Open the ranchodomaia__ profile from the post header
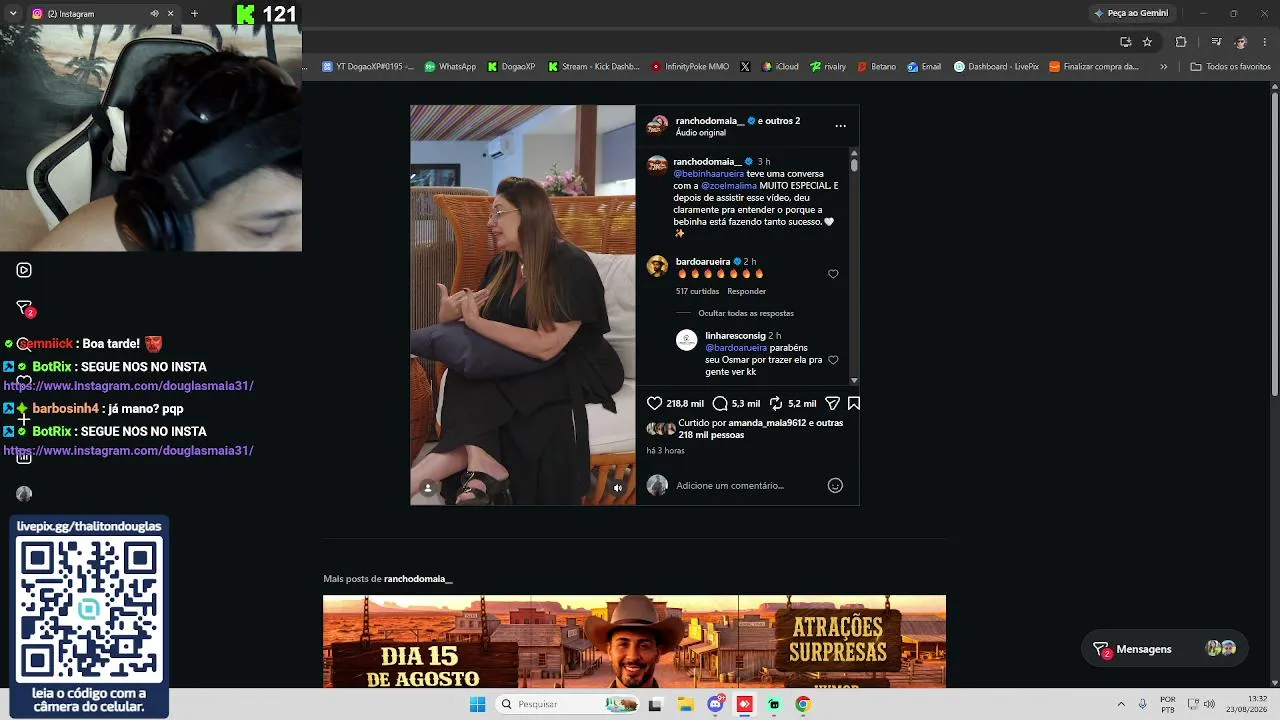 pyautogui.click(x=709, y=121)
